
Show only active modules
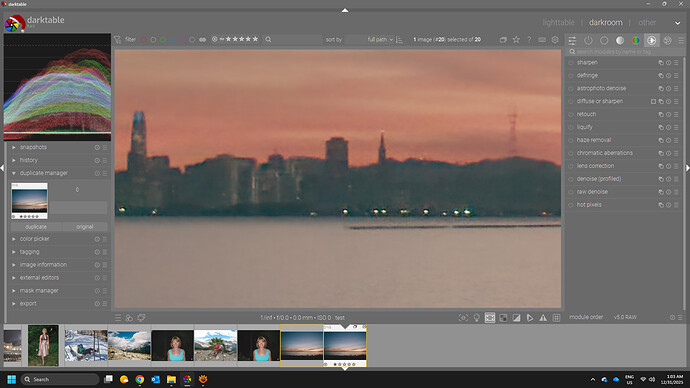coord(588,40)
